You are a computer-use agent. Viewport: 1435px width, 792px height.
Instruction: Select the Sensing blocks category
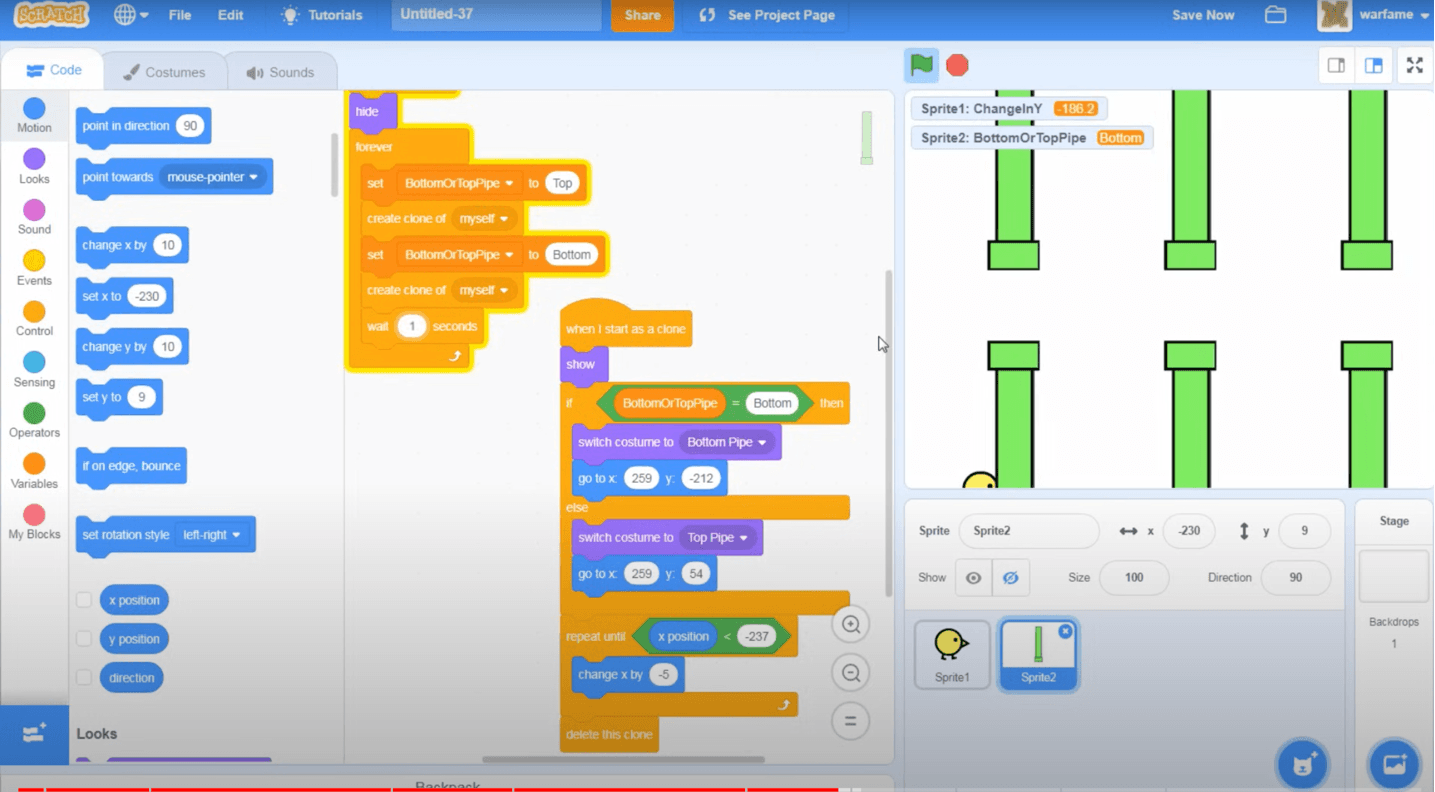[34, 370]
